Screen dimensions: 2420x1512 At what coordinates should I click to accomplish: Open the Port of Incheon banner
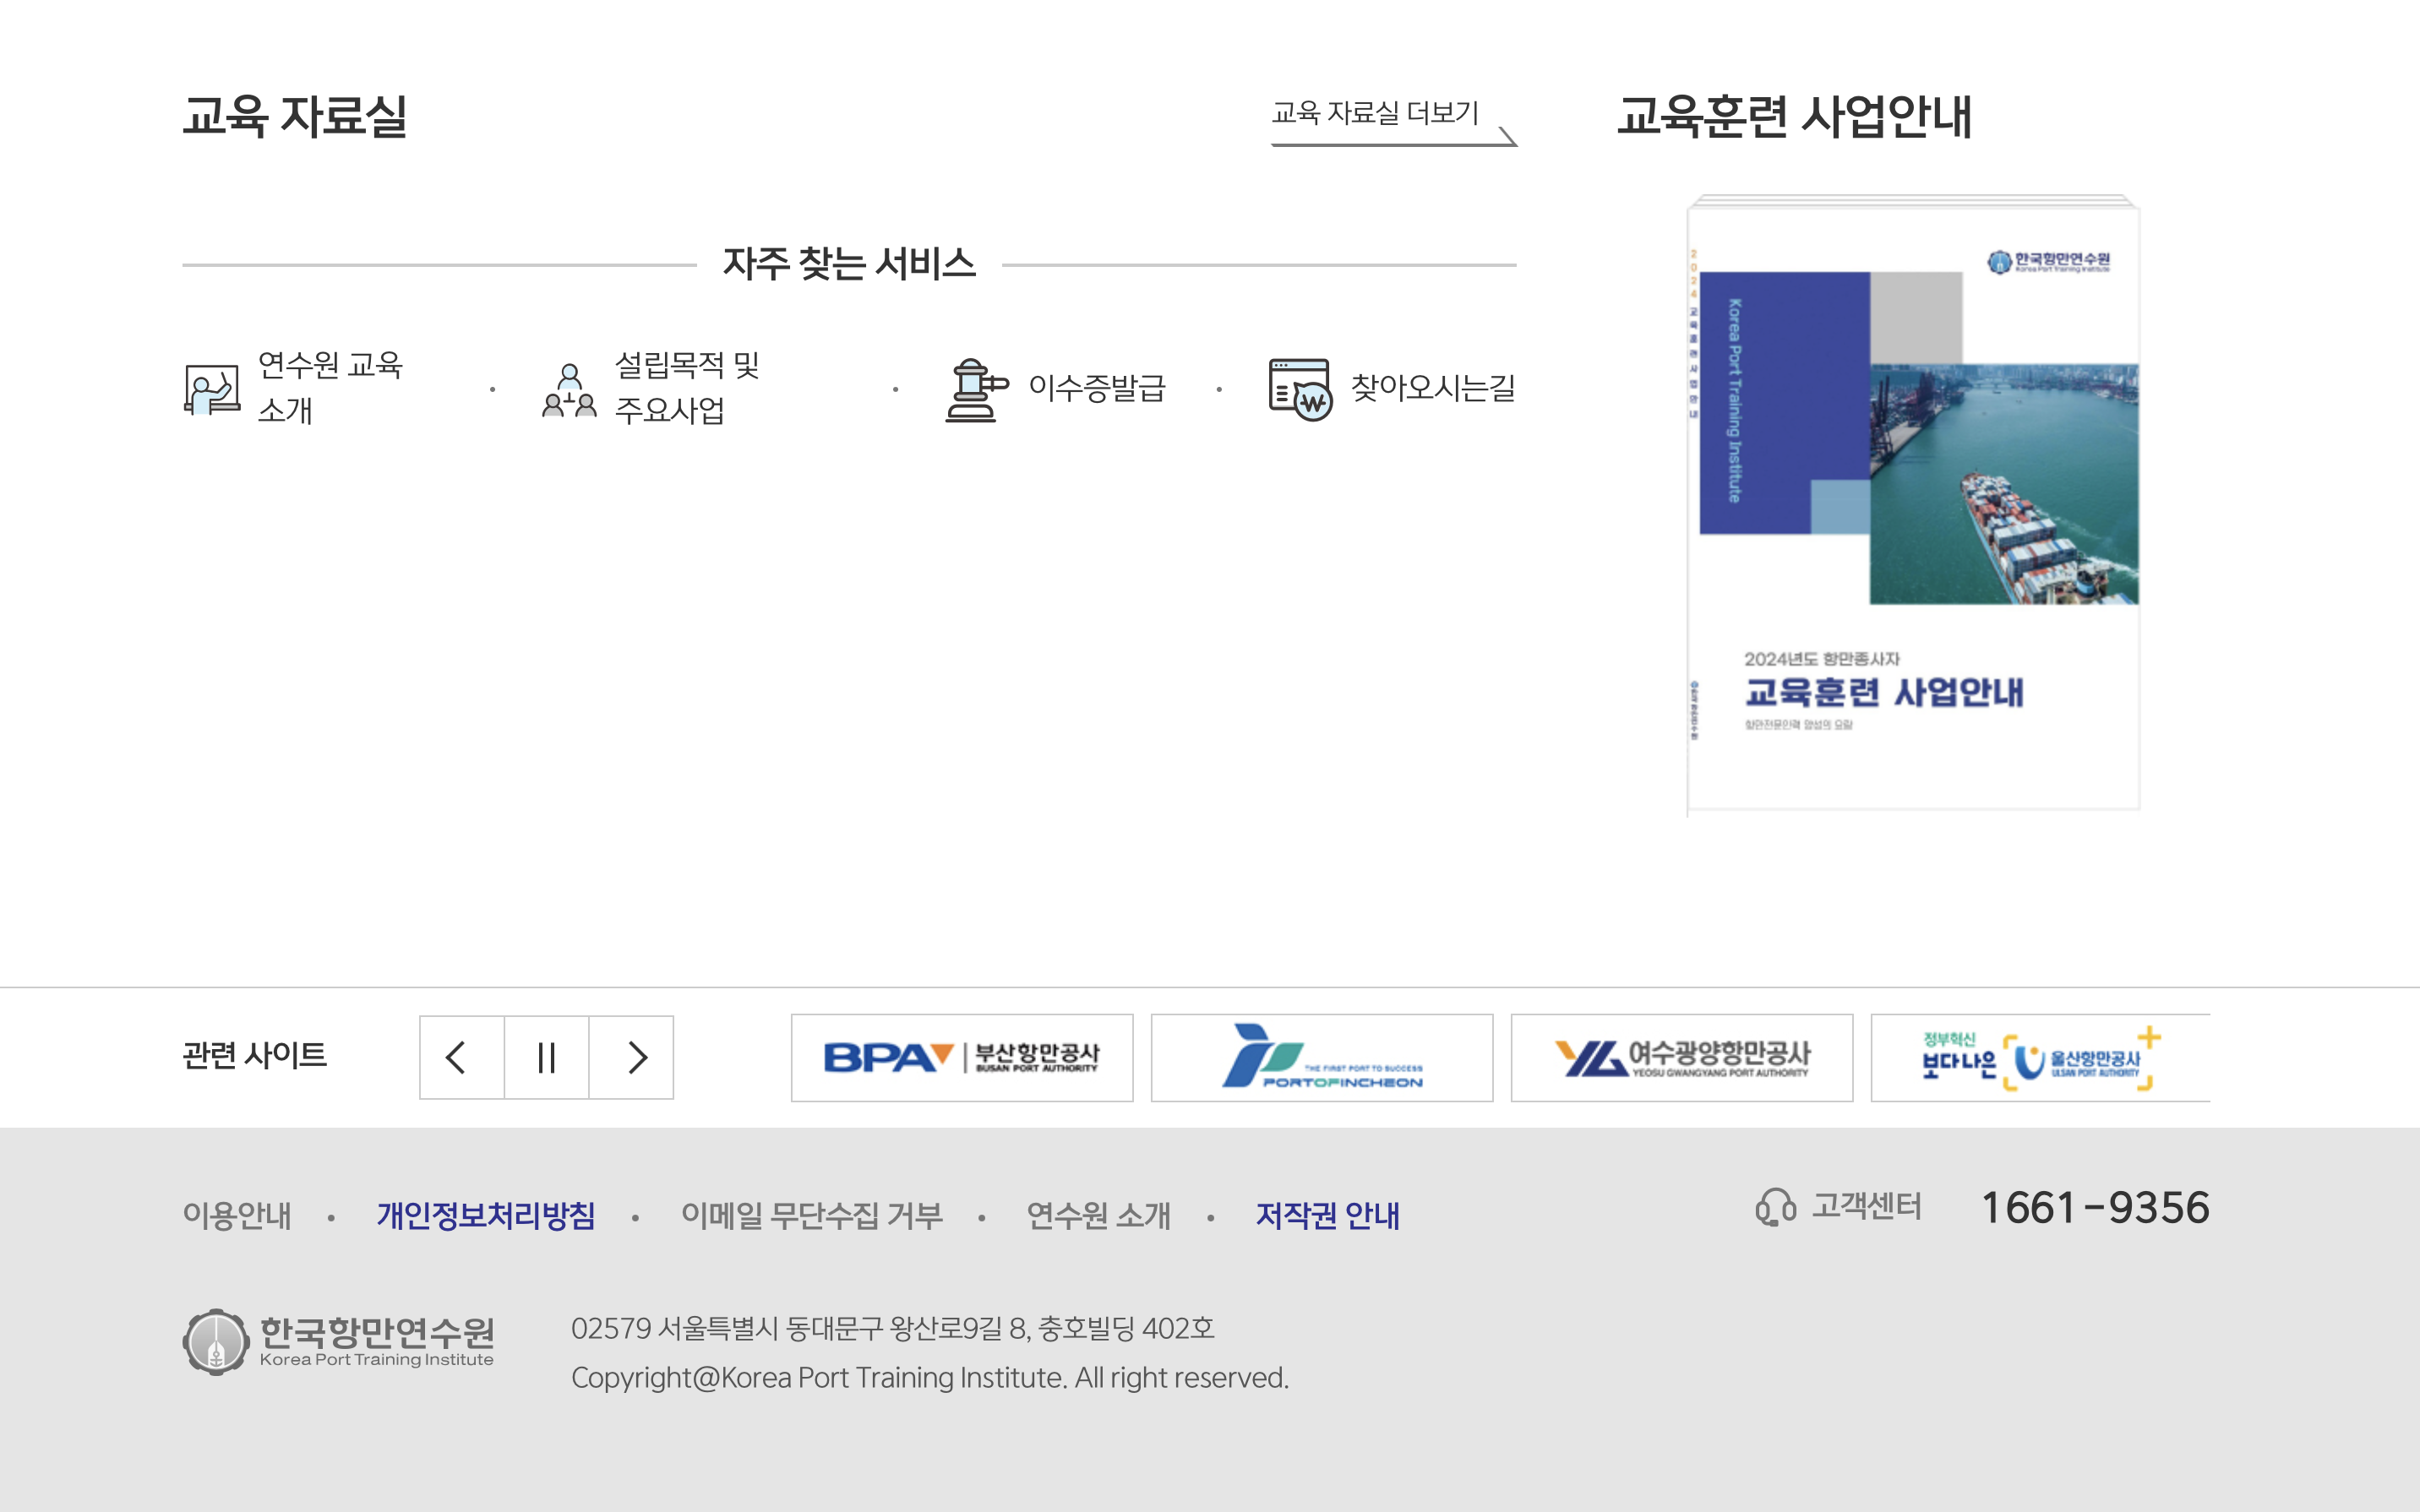click(x=1321, y=1058)
